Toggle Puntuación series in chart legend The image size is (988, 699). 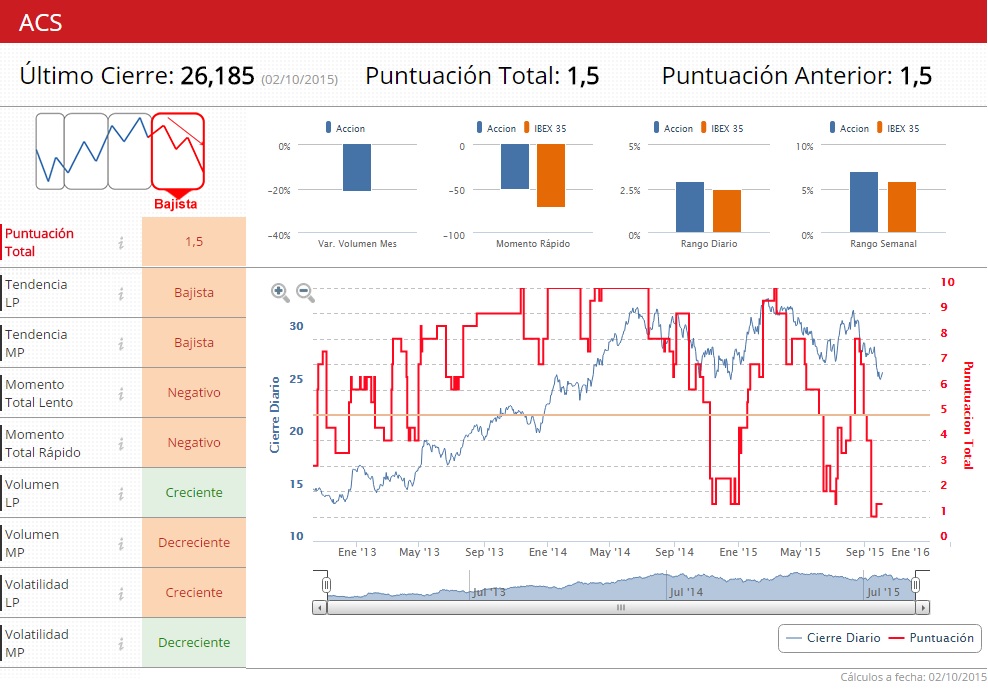[x=931, y=638]
